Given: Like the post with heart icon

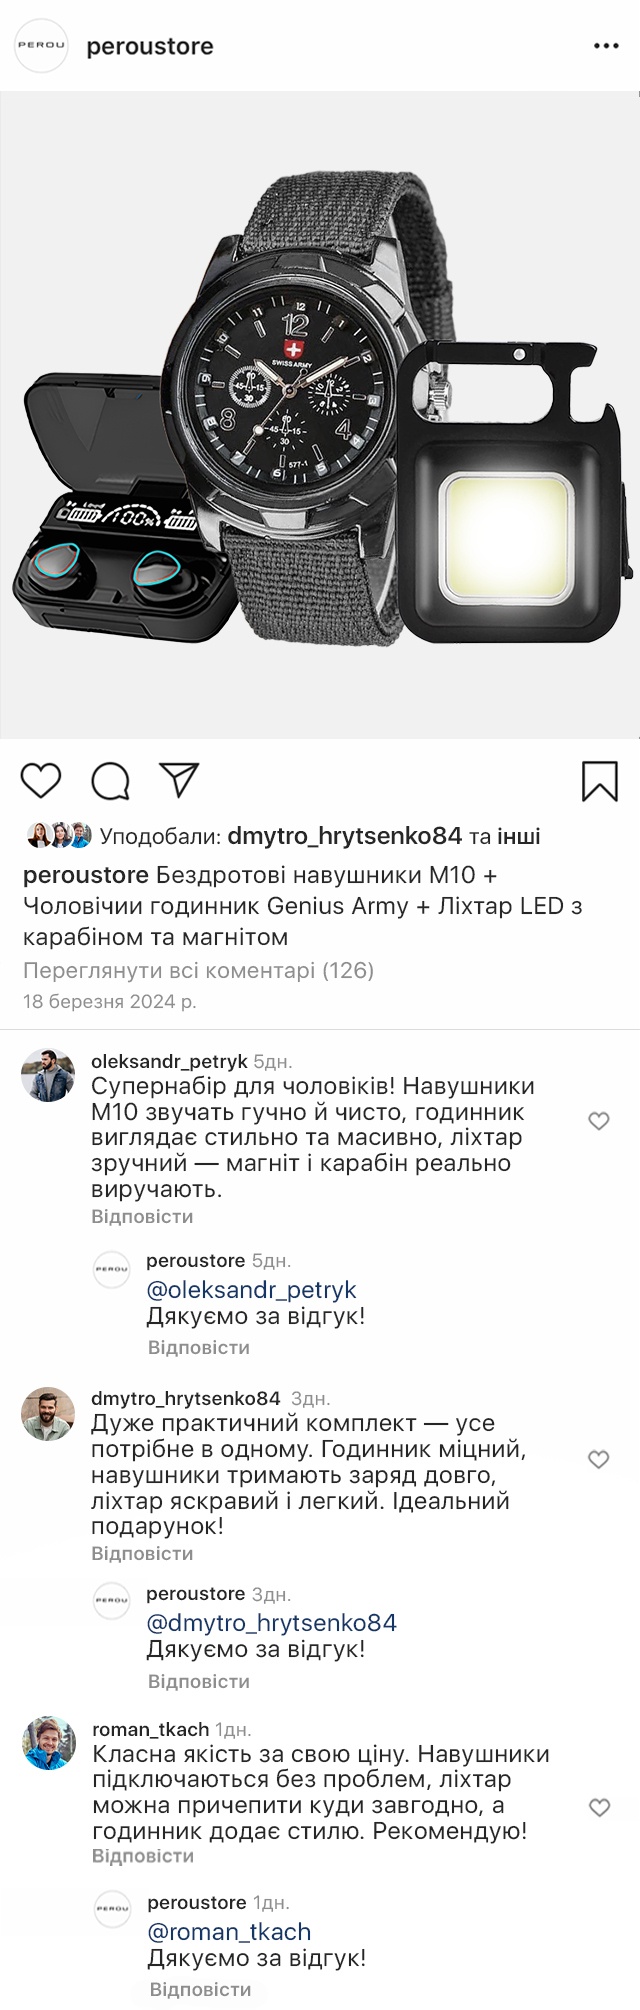Looking at the screenshot, I should pyautogui.click(x=41, y=780).
